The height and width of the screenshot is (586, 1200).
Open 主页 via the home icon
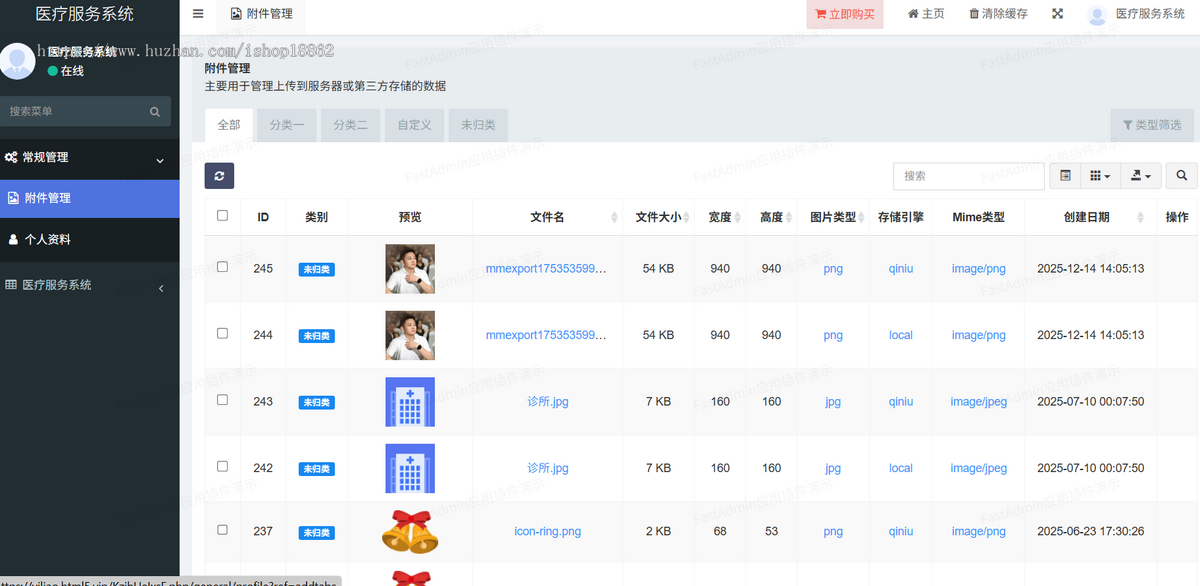pyautogui.click(x=913, y=14)
